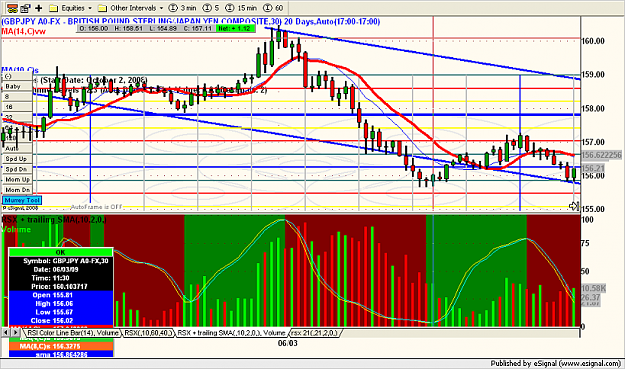Click the Equities folder icon

tap(54, 8)
